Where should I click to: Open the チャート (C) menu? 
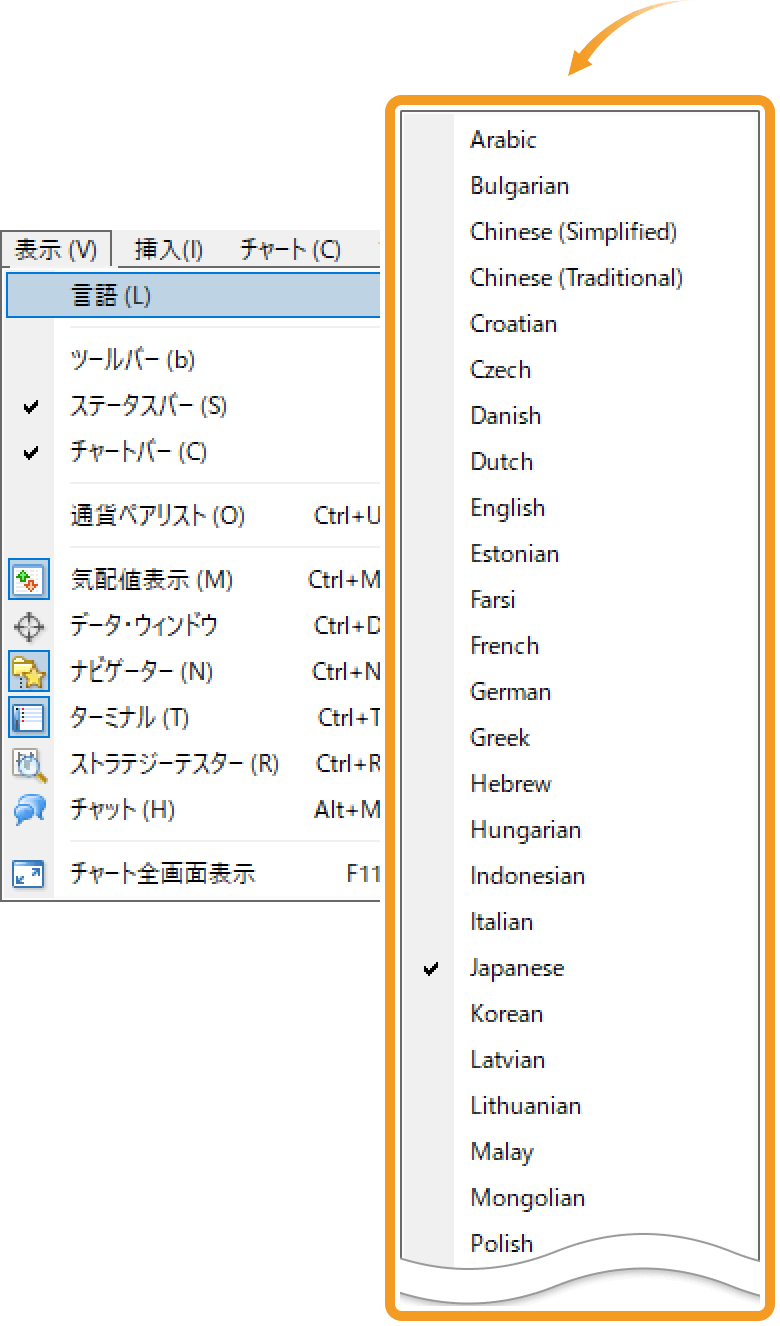click(291, 250)
